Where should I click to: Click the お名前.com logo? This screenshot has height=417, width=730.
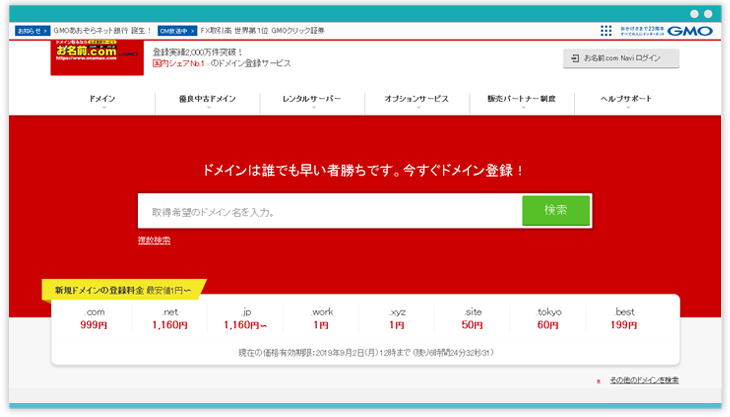97,57
